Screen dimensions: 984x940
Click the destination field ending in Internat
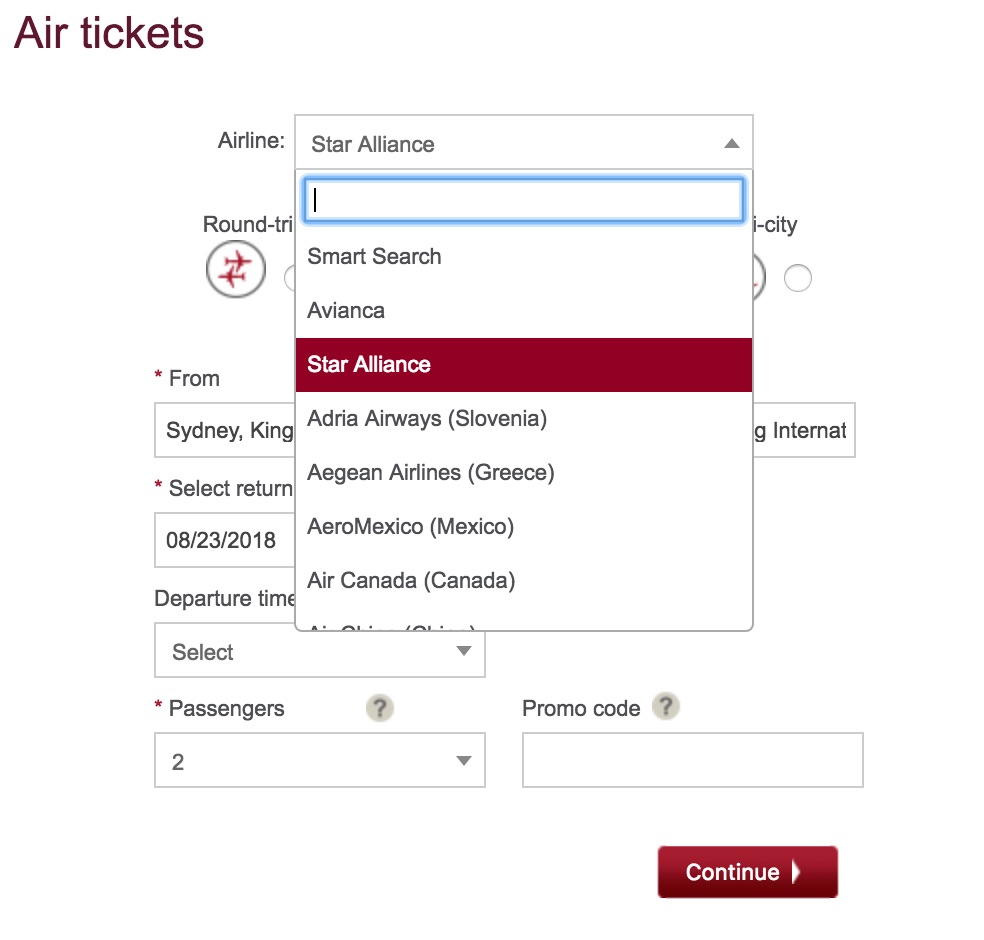[x=804, y=430]
